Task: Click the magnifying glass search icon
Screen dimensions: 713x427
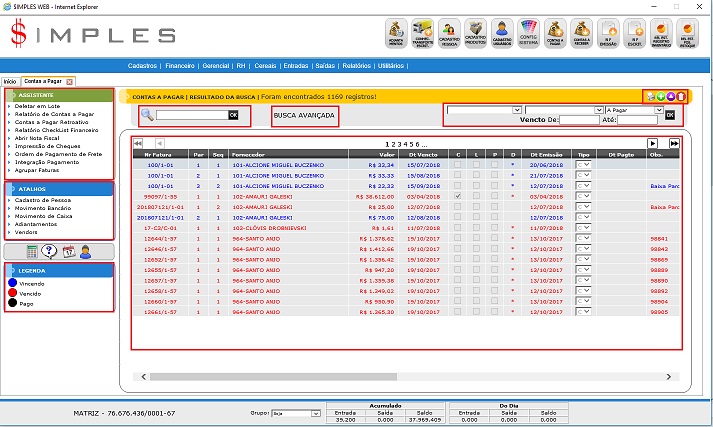Action: pos(146,115)
